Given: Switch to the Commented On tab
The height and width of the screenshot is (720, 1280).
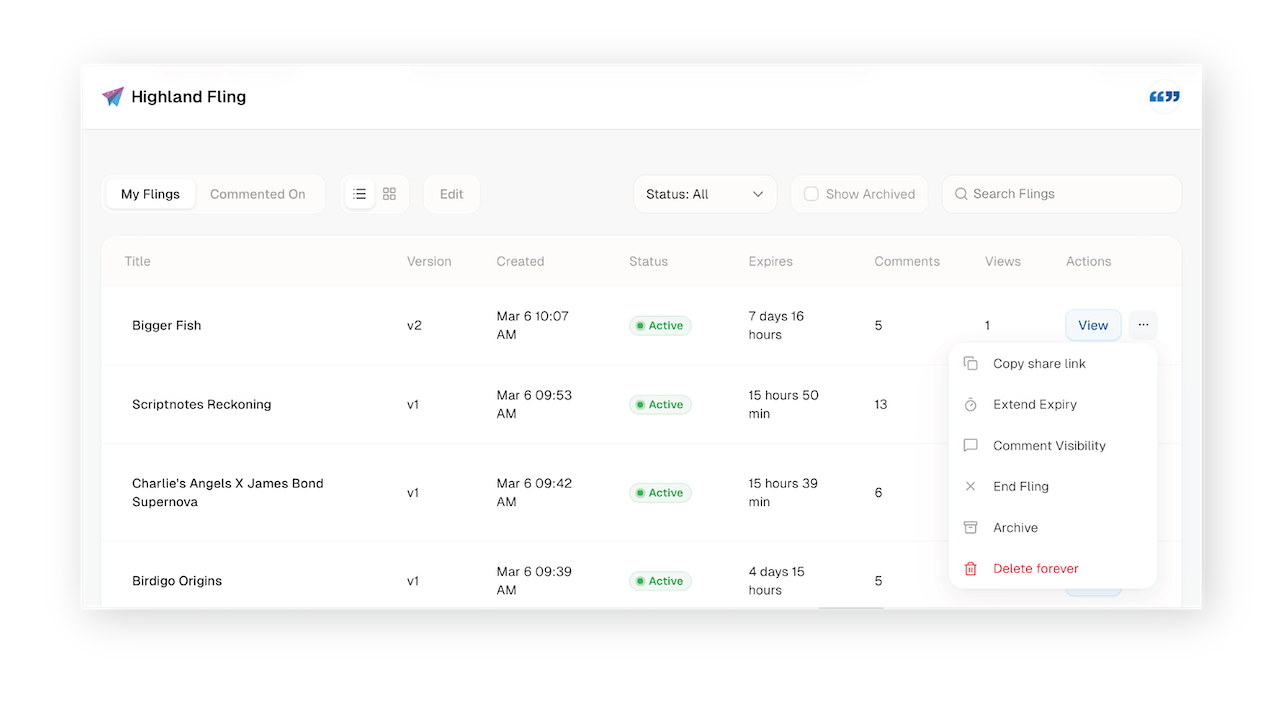Looking at the screenshot, I should pos(258,194).
